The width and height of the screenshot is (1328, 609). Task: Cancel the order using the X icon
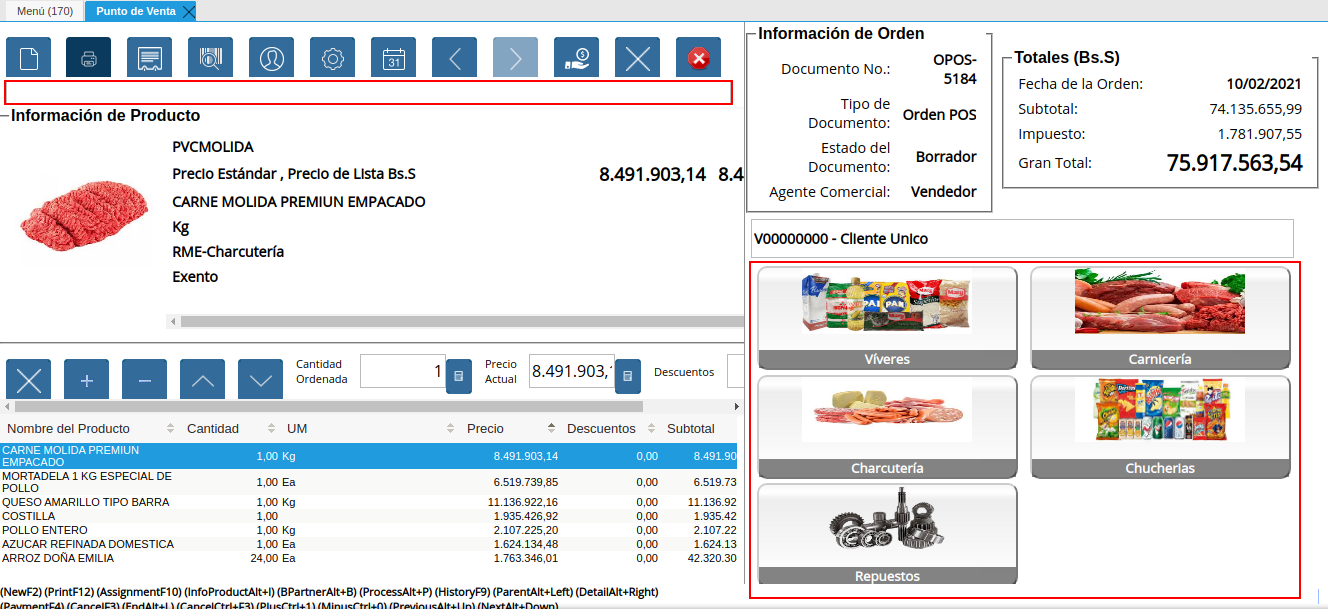tap(637, 57)
